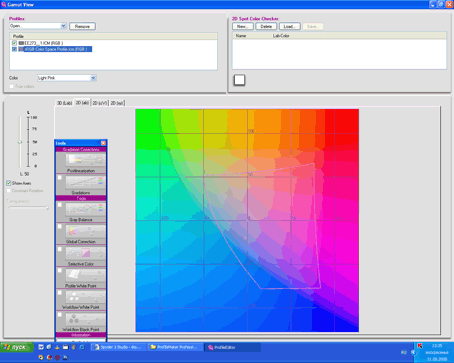454x363 pixels.
Task: Click the white spot color preview swatch
Action: click(x=239, y=80)
